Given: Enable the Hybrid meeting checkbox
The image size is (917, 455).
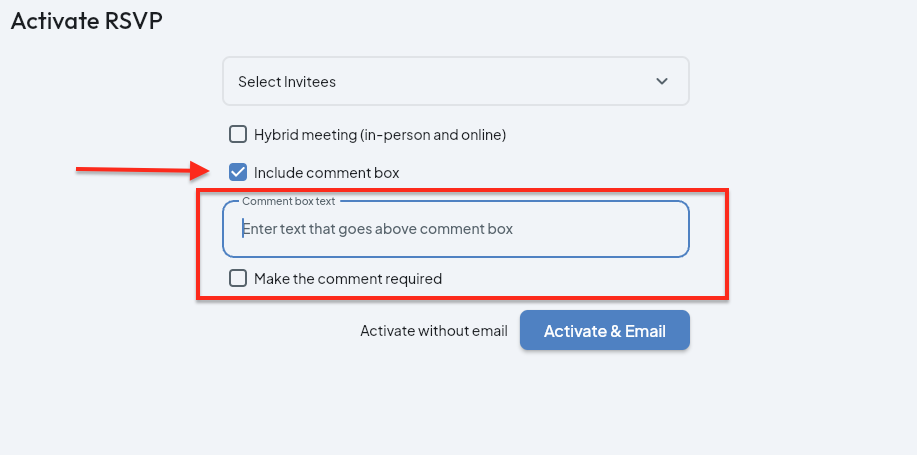Looking at the screenshot, I should 238,134.
